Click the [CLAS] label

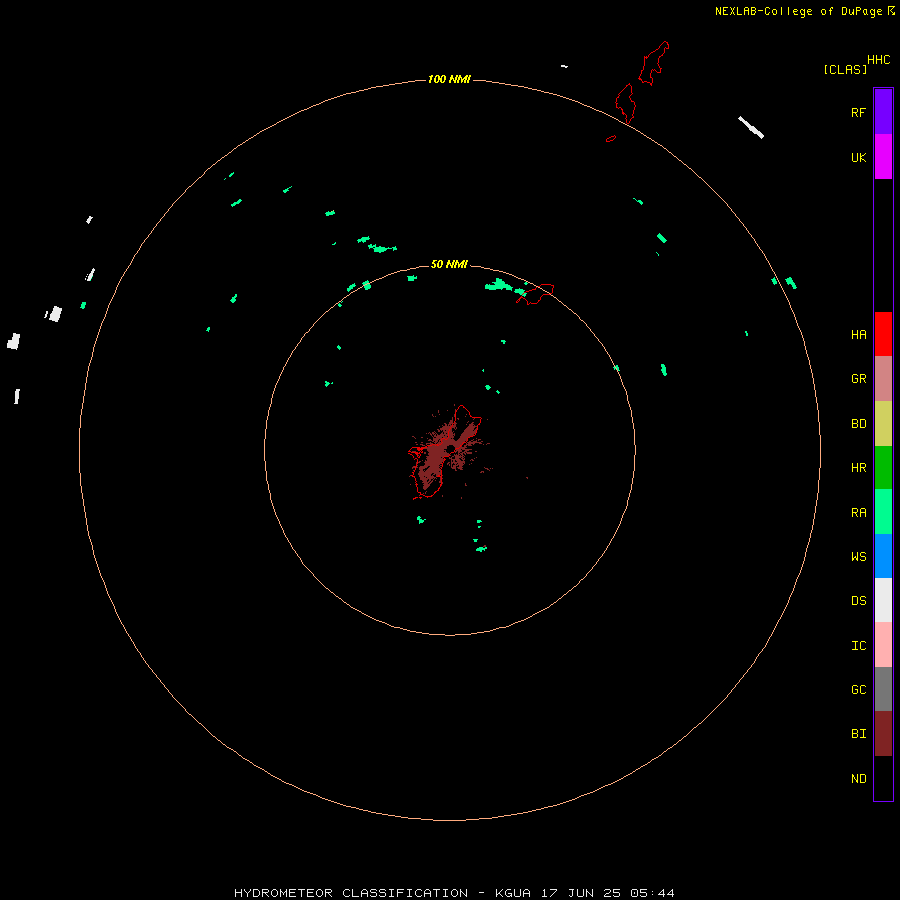(845, 69)
